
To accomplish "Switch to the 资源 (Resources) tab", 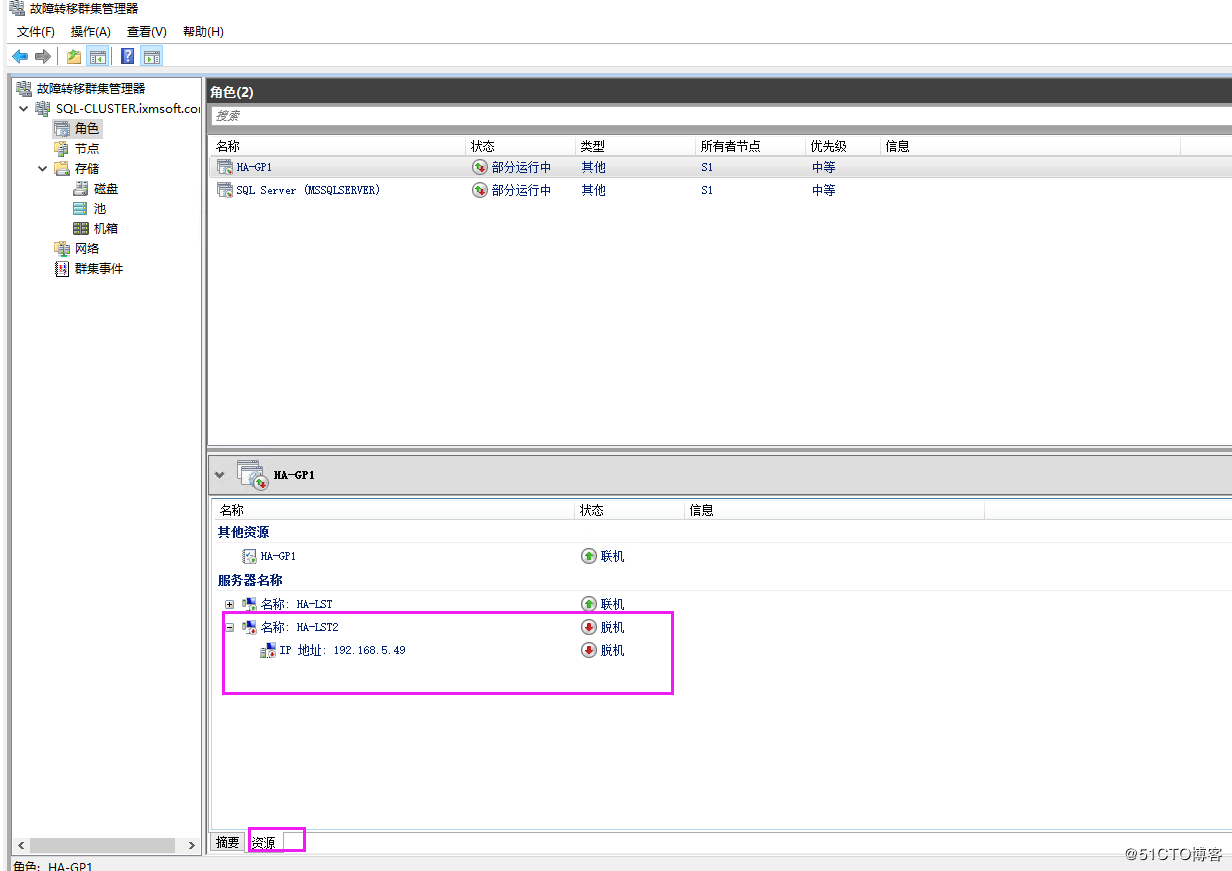I will coord(266,842).
